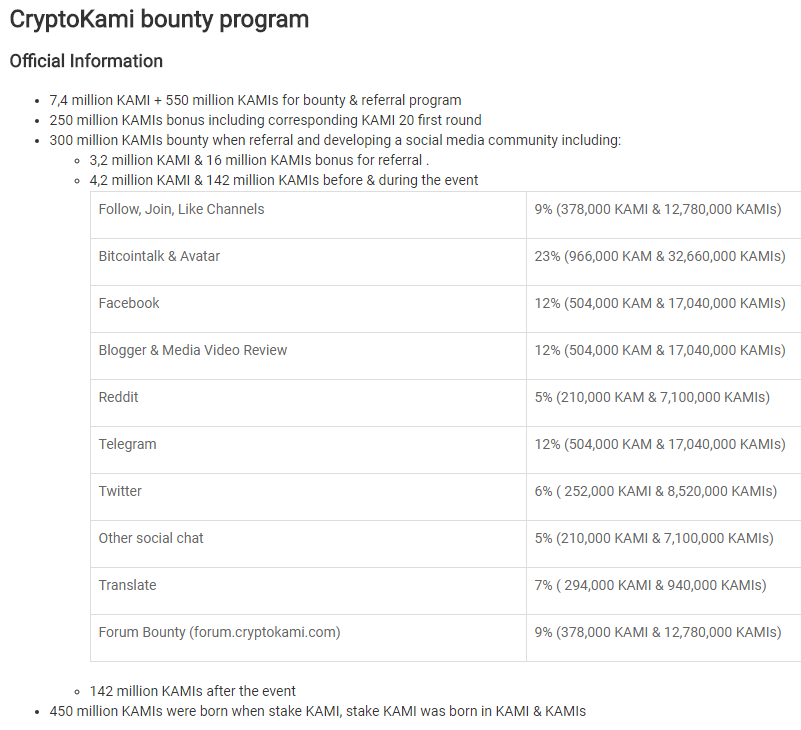Click the 'Bitcointalk & Avatar' table cell

point(308,262)
